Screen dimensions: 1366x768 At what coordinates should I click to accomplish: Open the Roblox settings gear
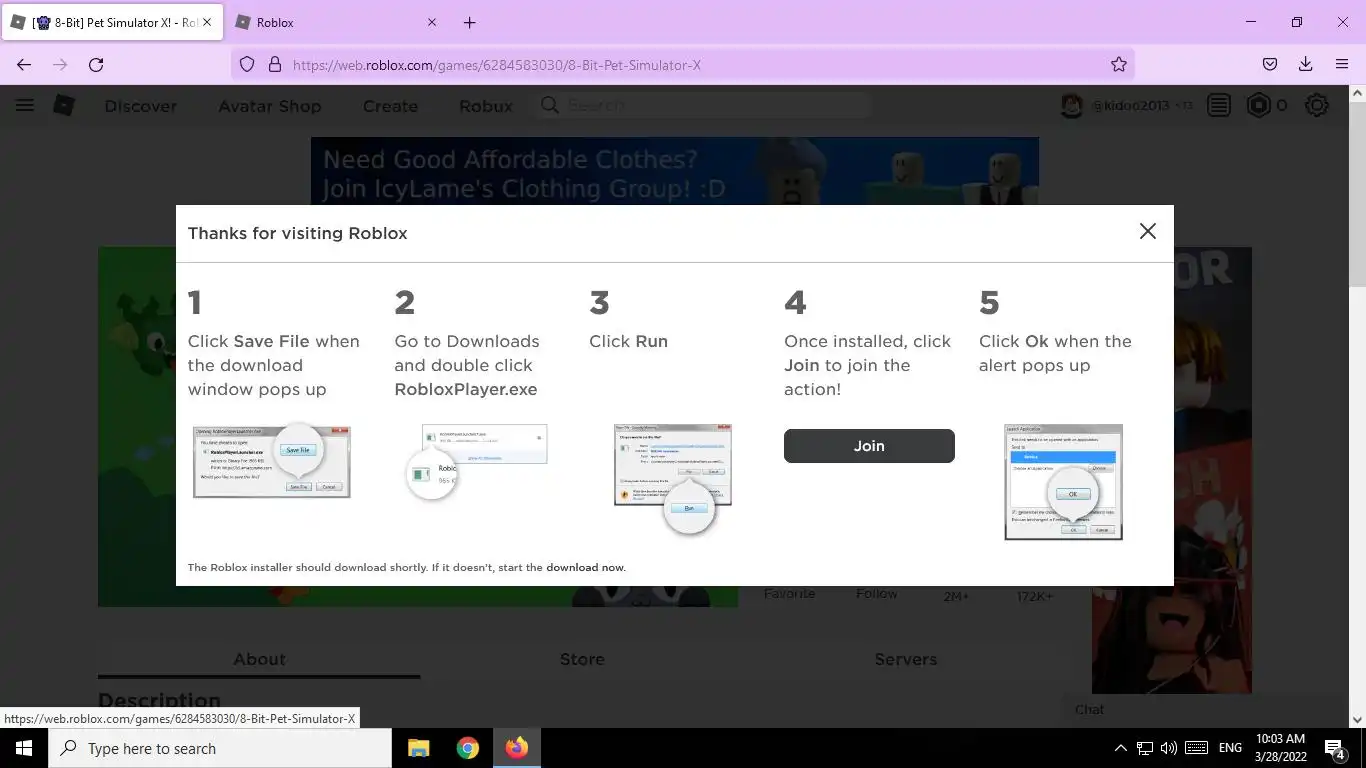coord(1317,105)
